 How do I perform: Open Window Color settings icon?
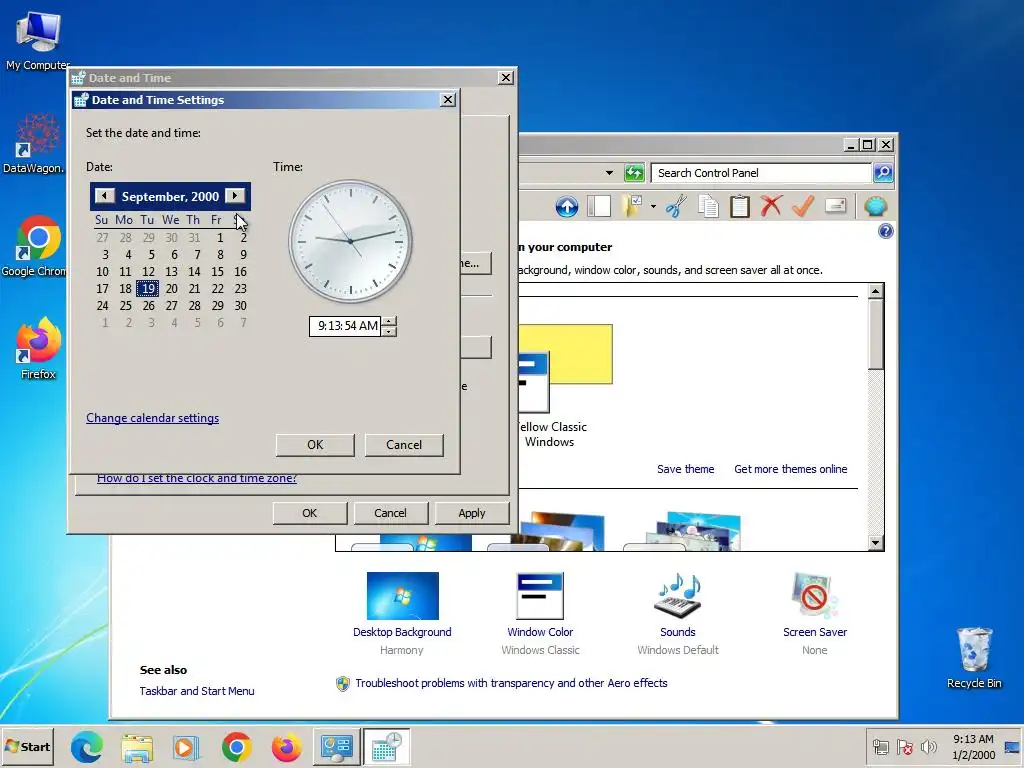click(x=540, y=596)
